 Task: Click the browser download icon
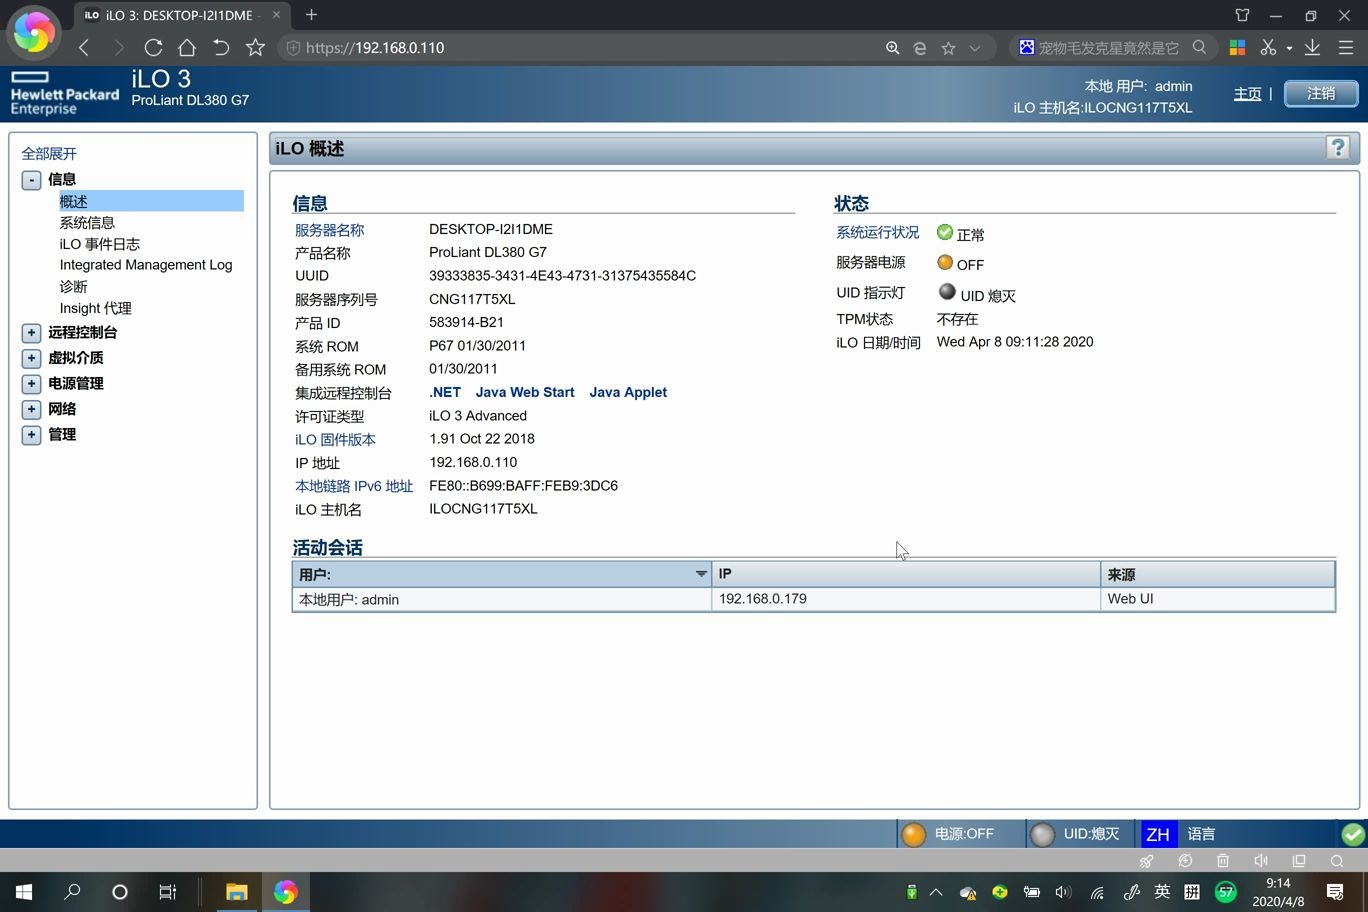(1312, 47)
